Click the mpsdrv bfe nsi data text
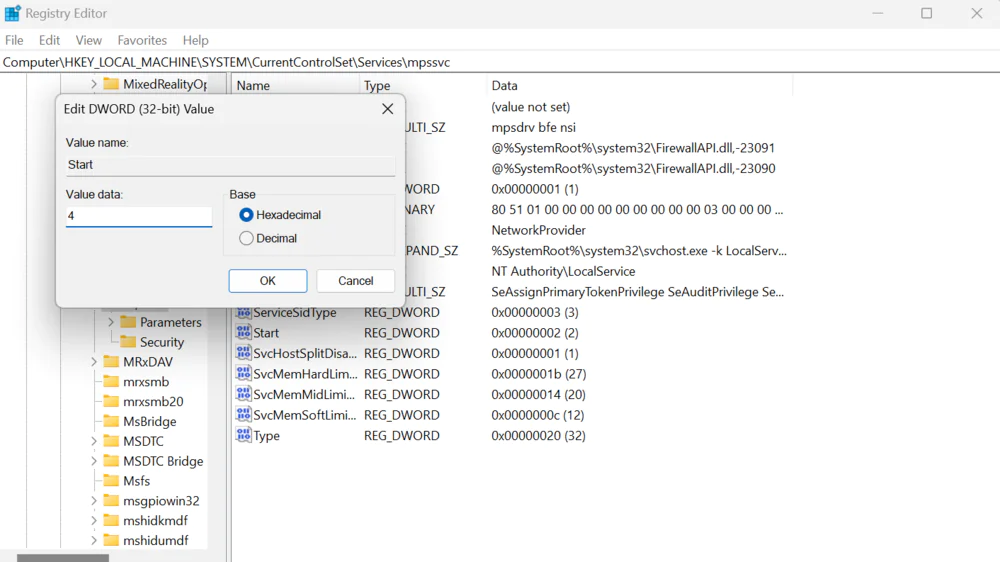The height and width of the screenshot is (562, 1000). tap(533, 128)
